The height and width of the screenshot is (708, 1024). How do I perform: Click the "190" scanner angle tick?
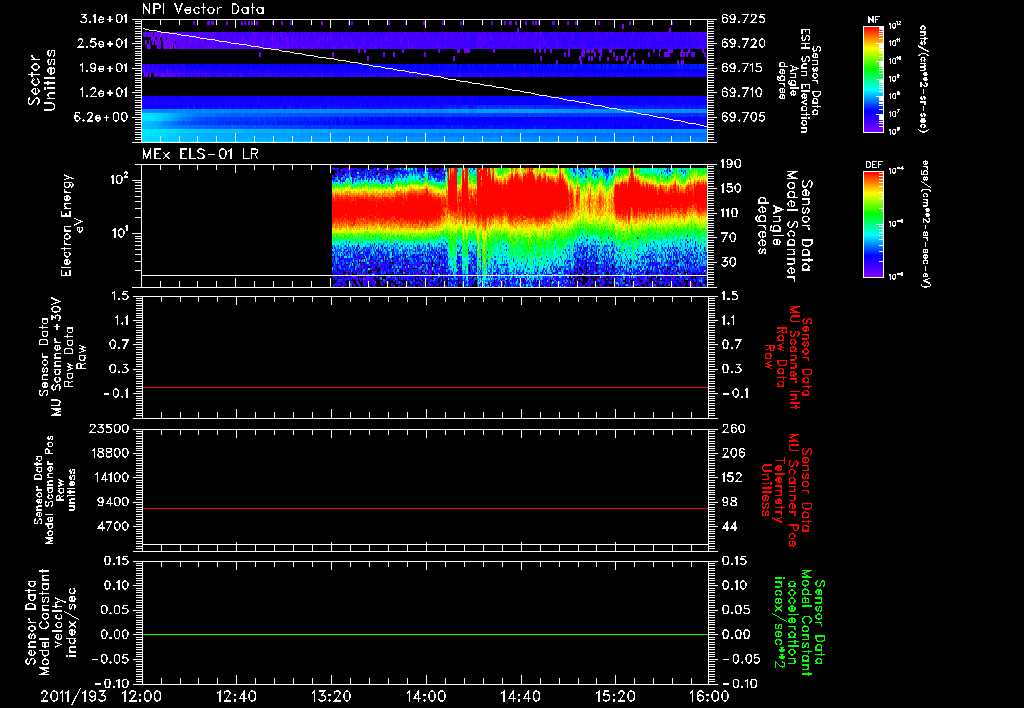point(731,163)
